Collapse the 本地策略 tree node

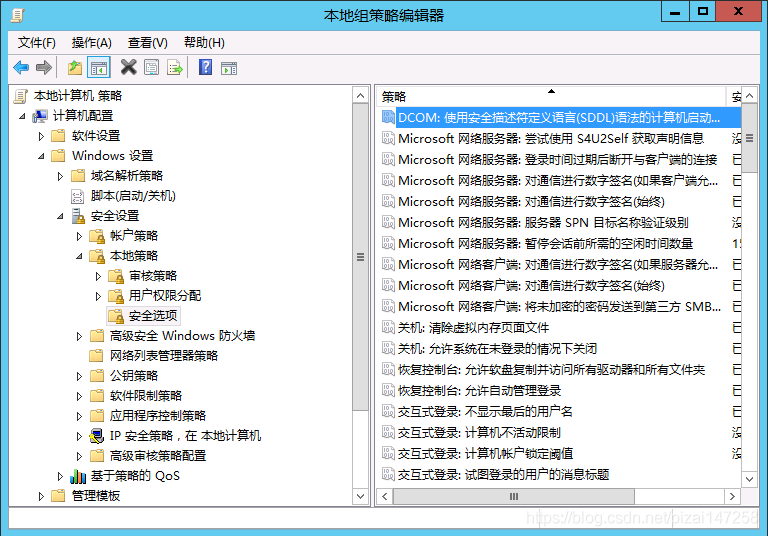80,256
